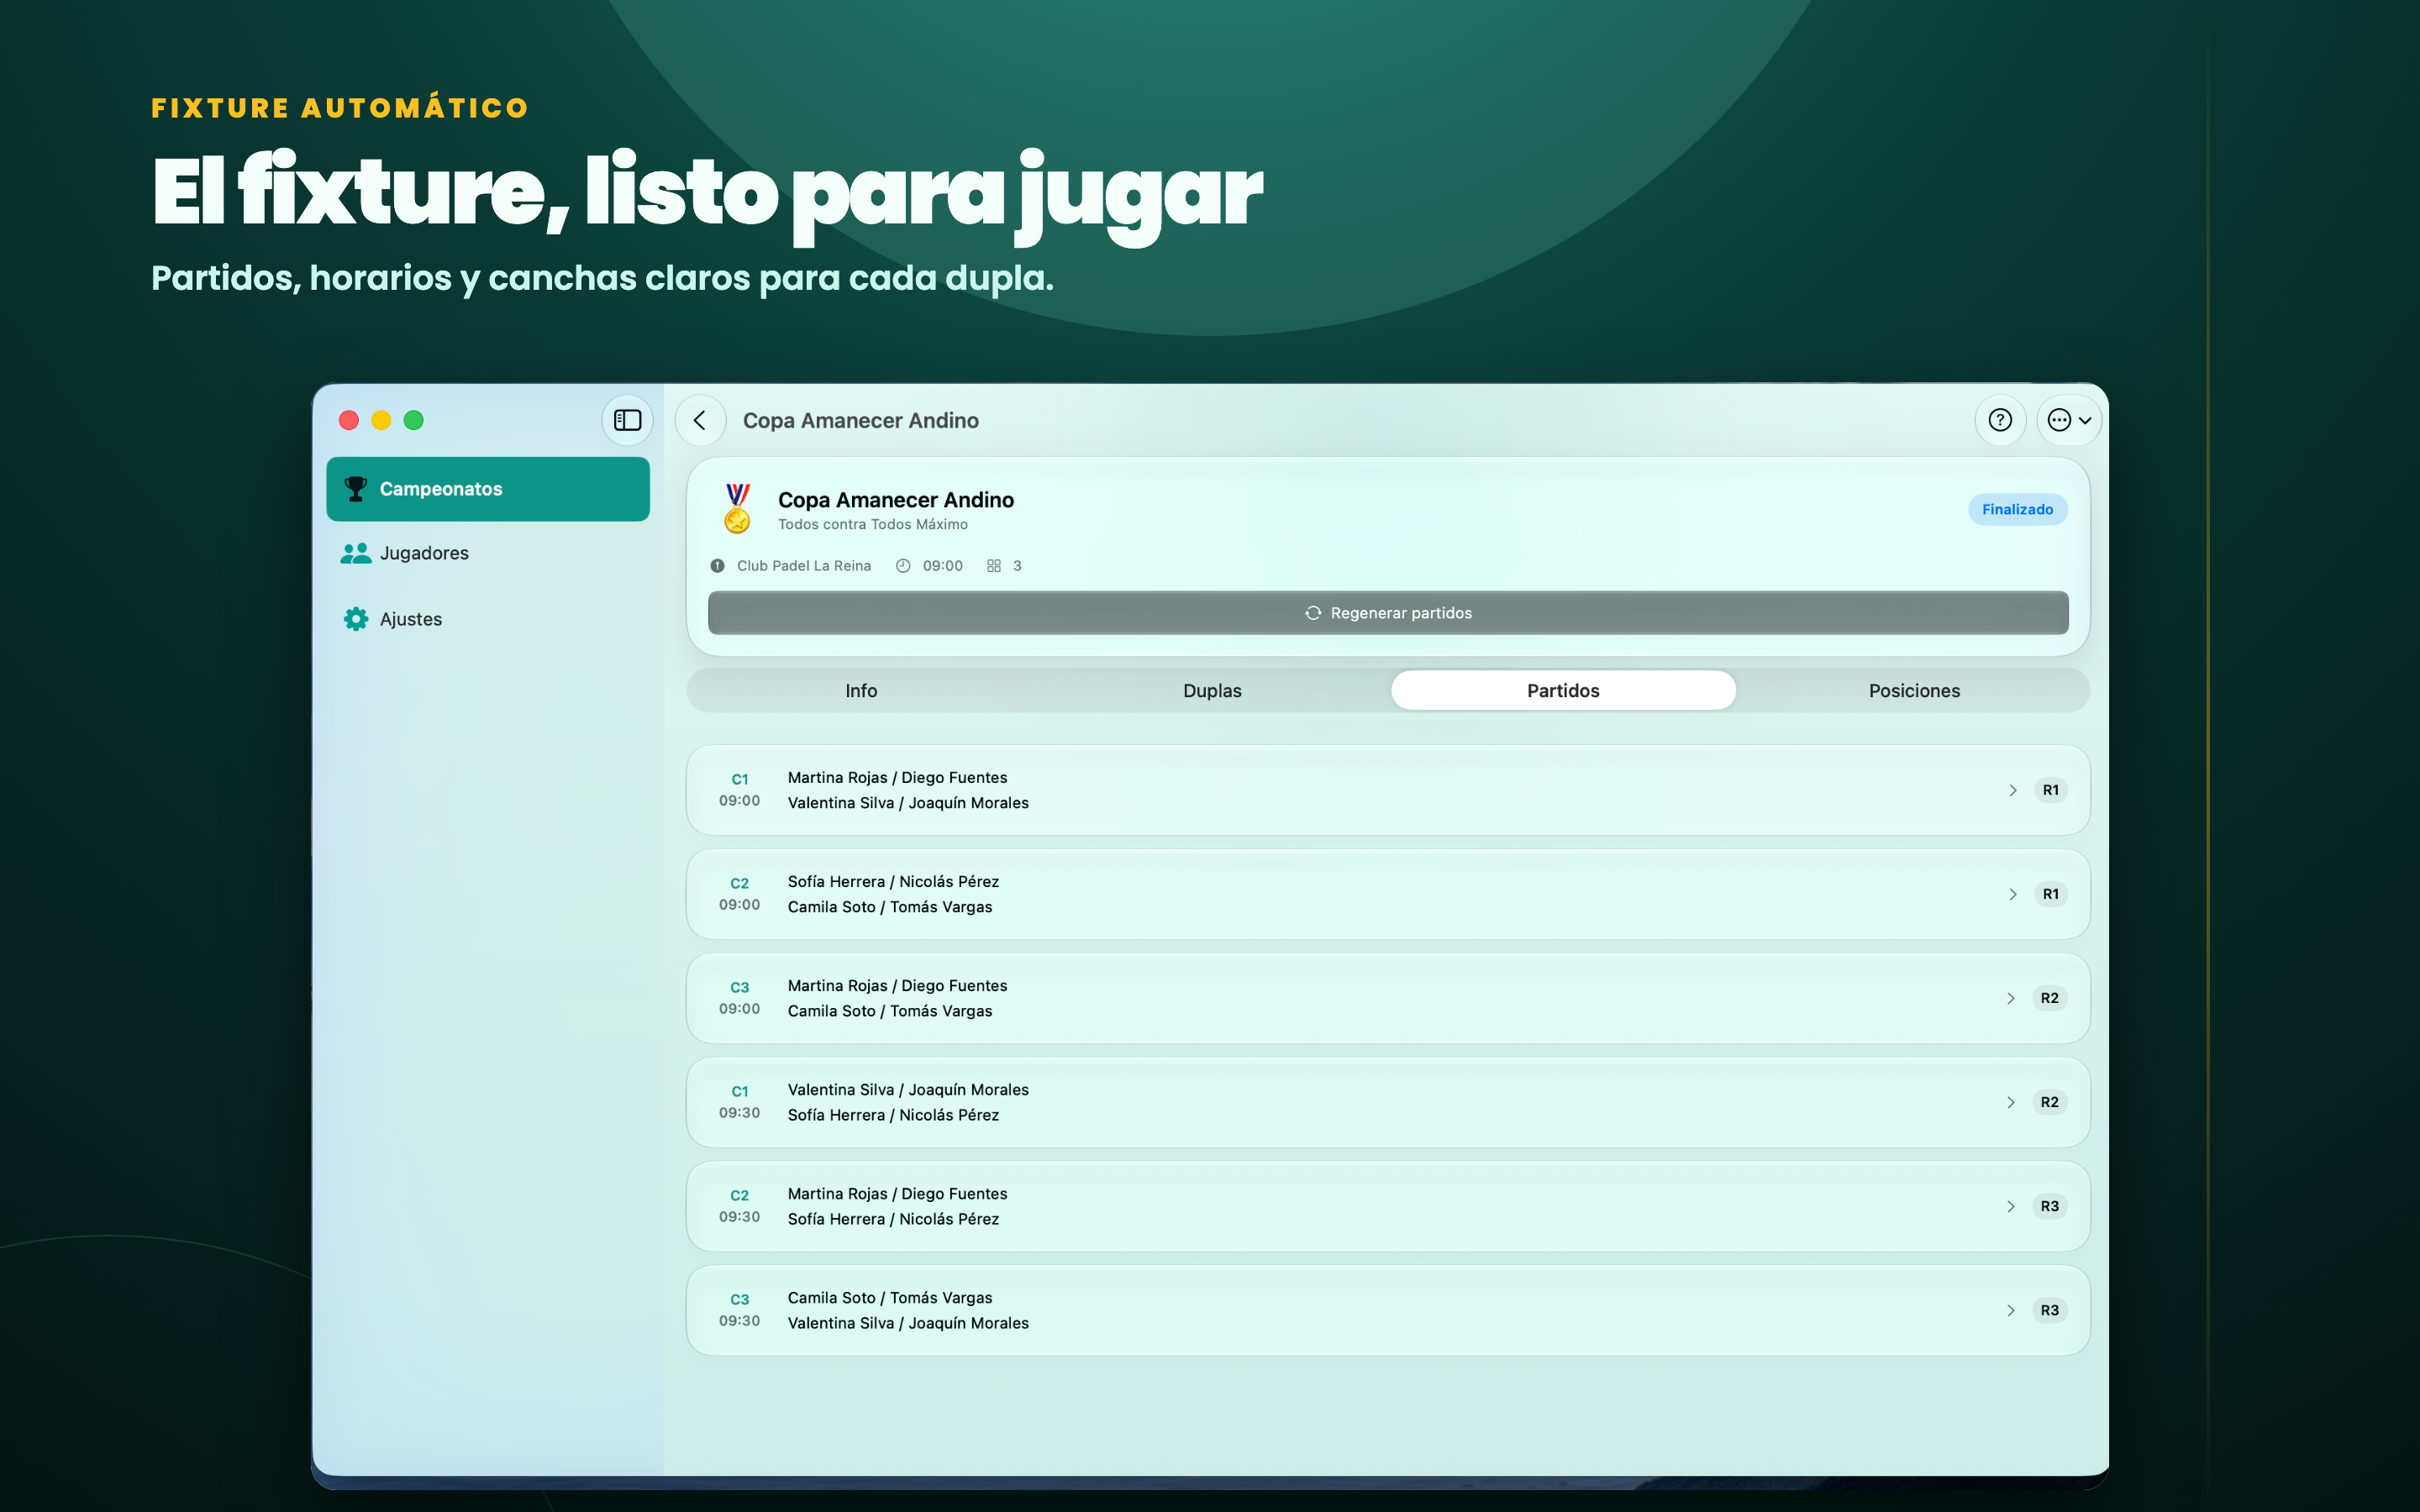This screenshot has height=1512, width=2420.
Task: Click the C1 09:00 court and time label
Action: [739, 790]
